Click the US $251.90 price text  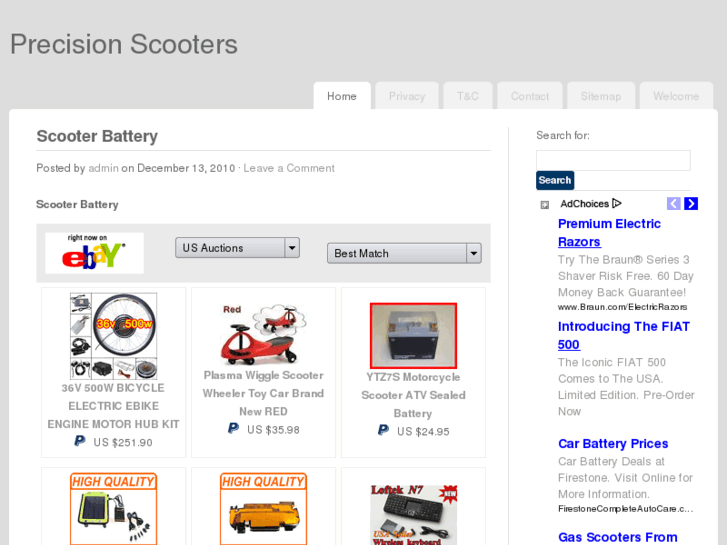(x=123, y=442)
